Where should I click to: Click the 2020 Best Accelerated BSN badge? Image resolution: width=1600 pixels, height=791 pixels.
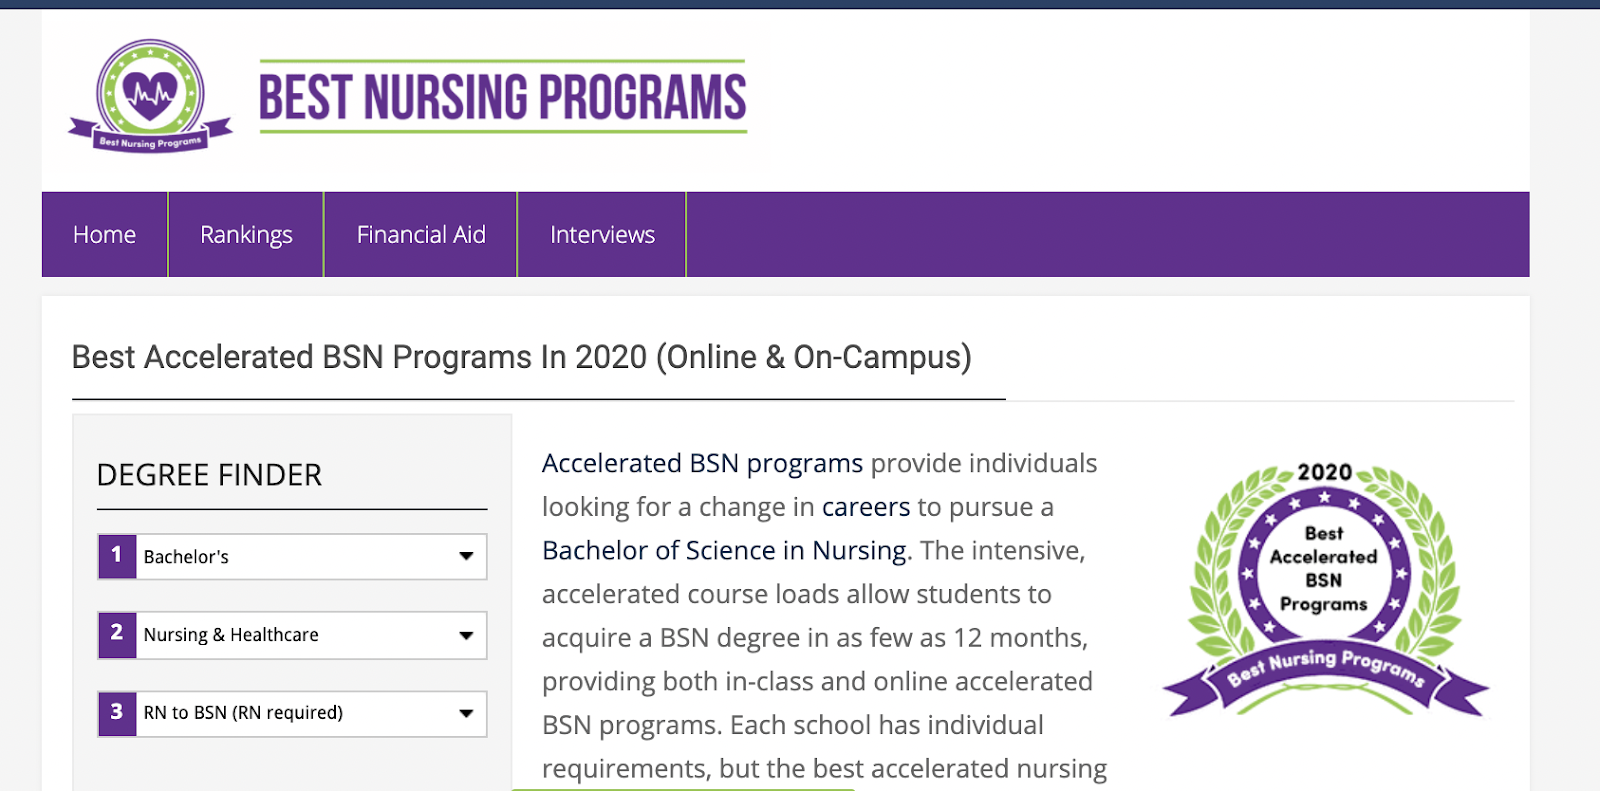click(1325, 589)
